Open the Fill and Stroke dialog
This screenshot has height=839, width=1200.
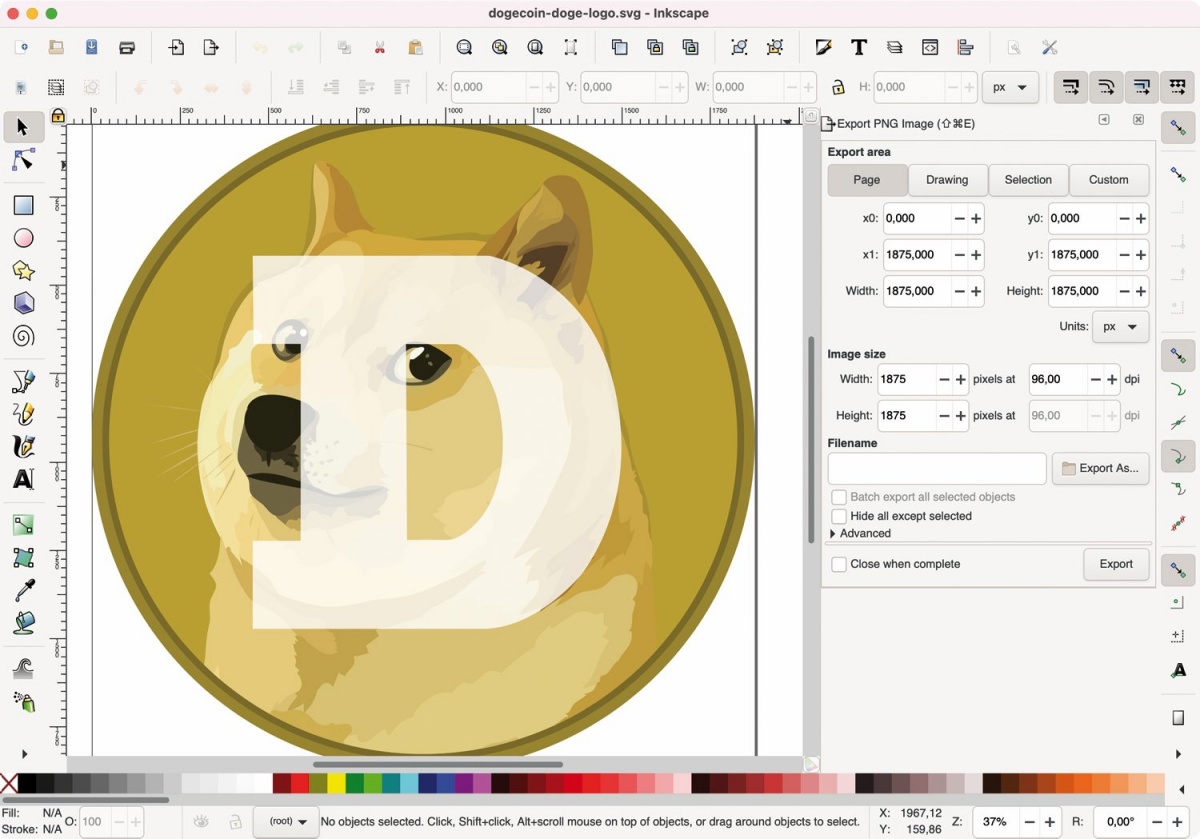[x=823, y=47]
